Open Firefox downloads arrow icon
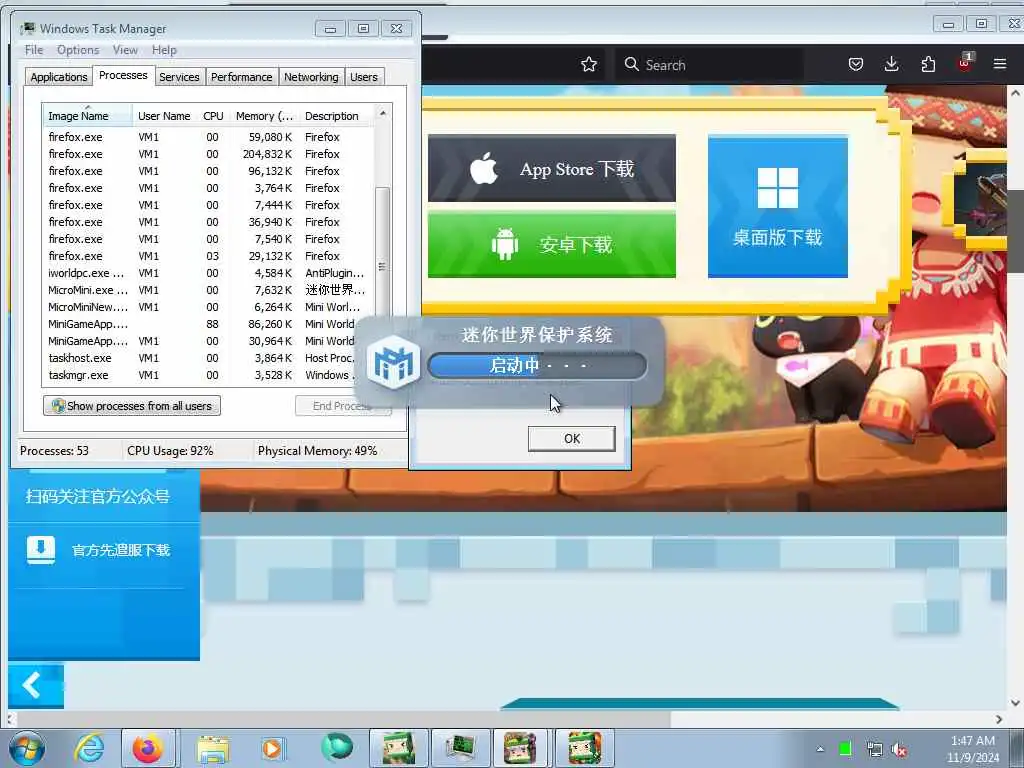This screenshot has height=768, width=1024. point(891,64)
